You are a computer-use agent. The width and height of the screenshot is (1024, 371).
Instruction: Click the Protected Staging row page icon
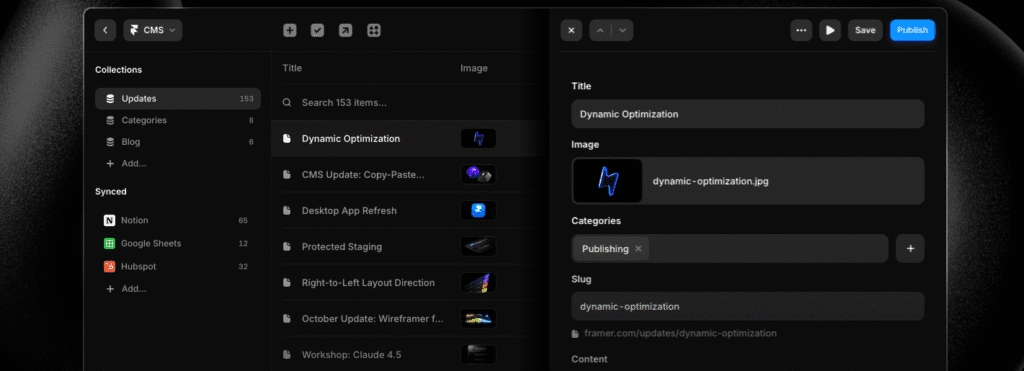[286, 246]
